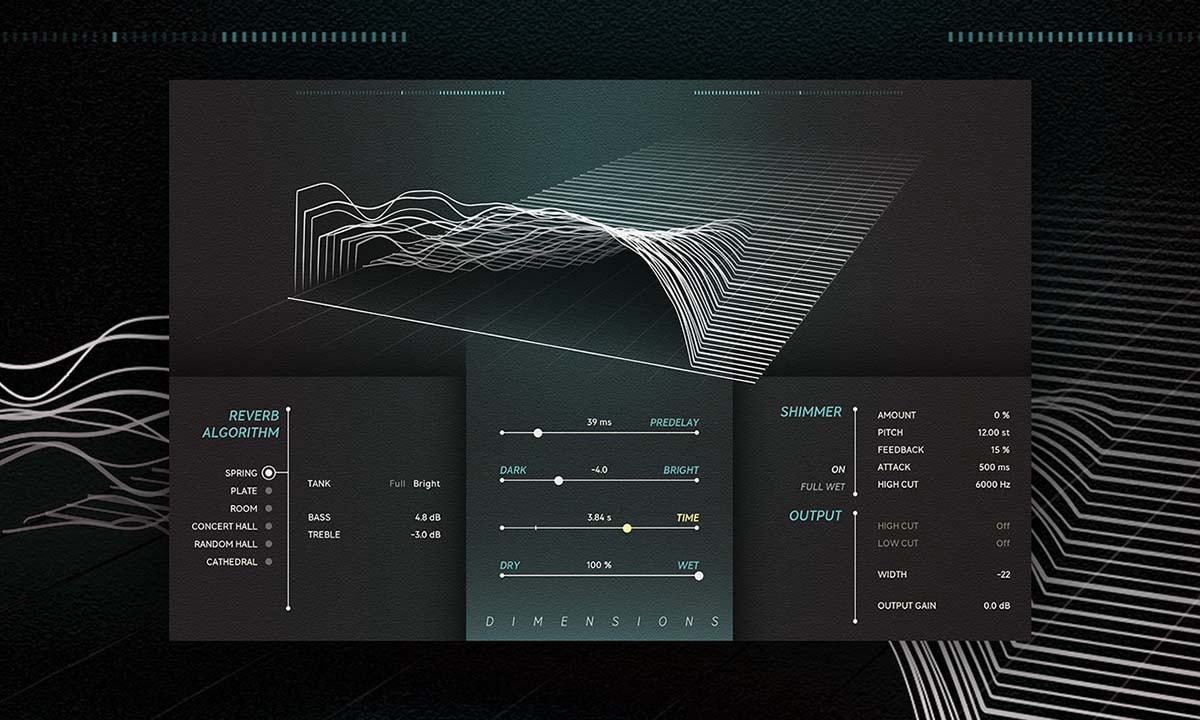Click the Dry/Wet slider handle

click(698, 575)
